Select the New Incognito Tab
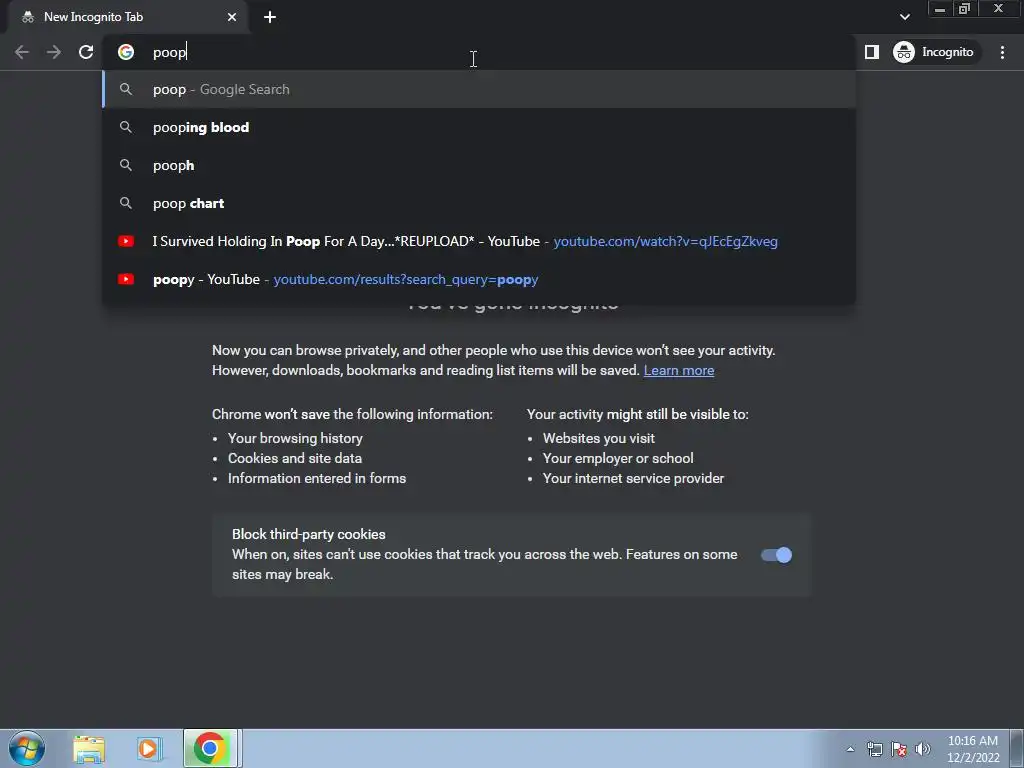 click(128, 17)
